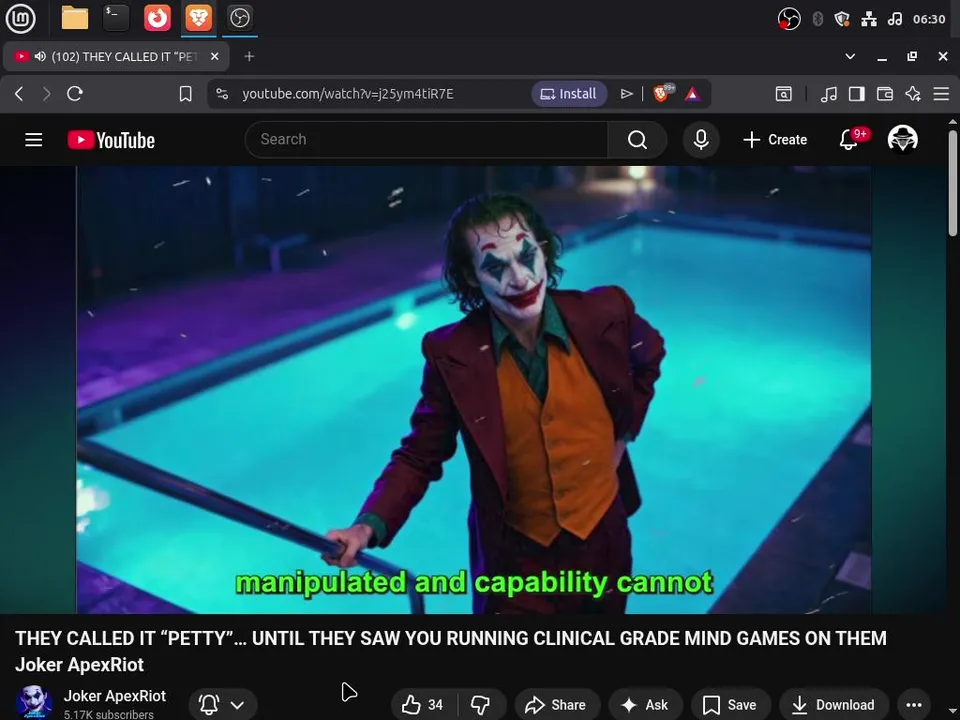Search with your voice microphone

(x=701, y=140)
